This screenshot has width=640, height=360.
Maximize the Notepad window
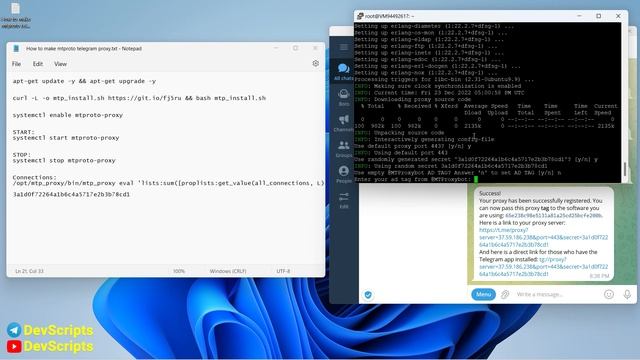click(296, 48)
